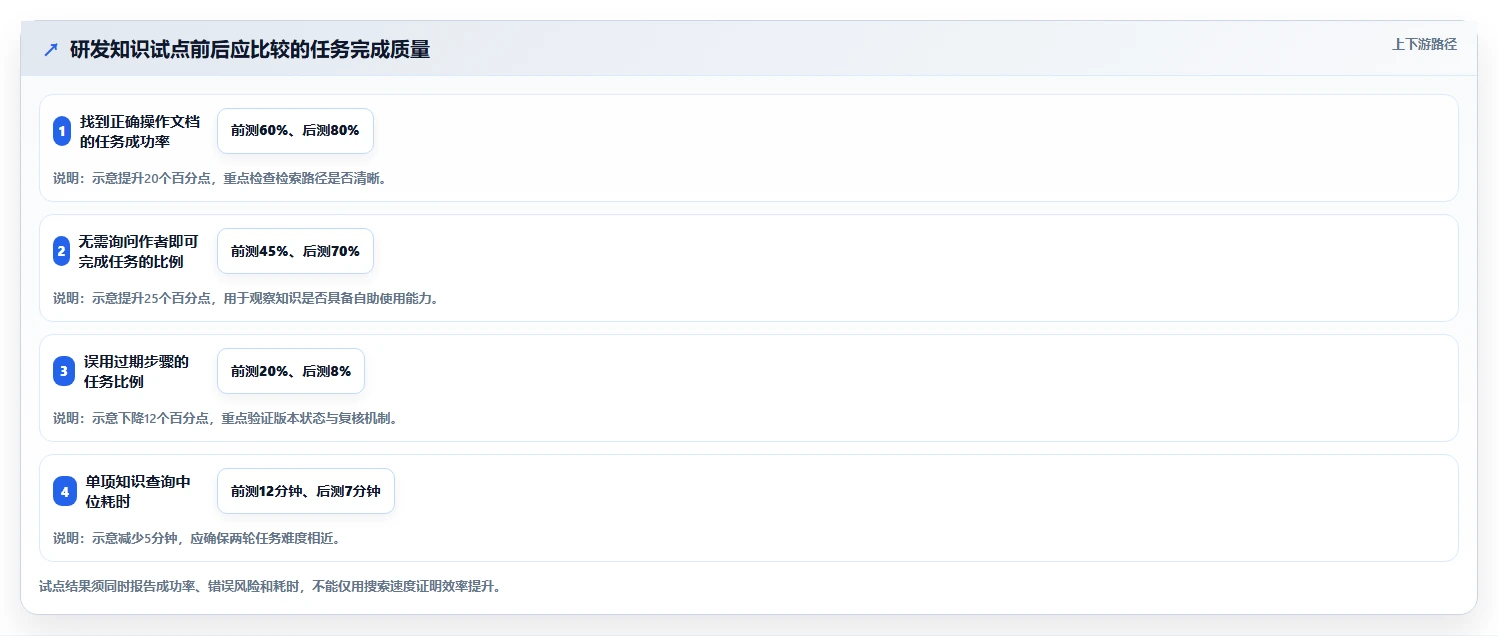Image resolution: width=1498 pixels, height=636 pixels.
Task: Click the number 3 badge
Action: point(64,371)
